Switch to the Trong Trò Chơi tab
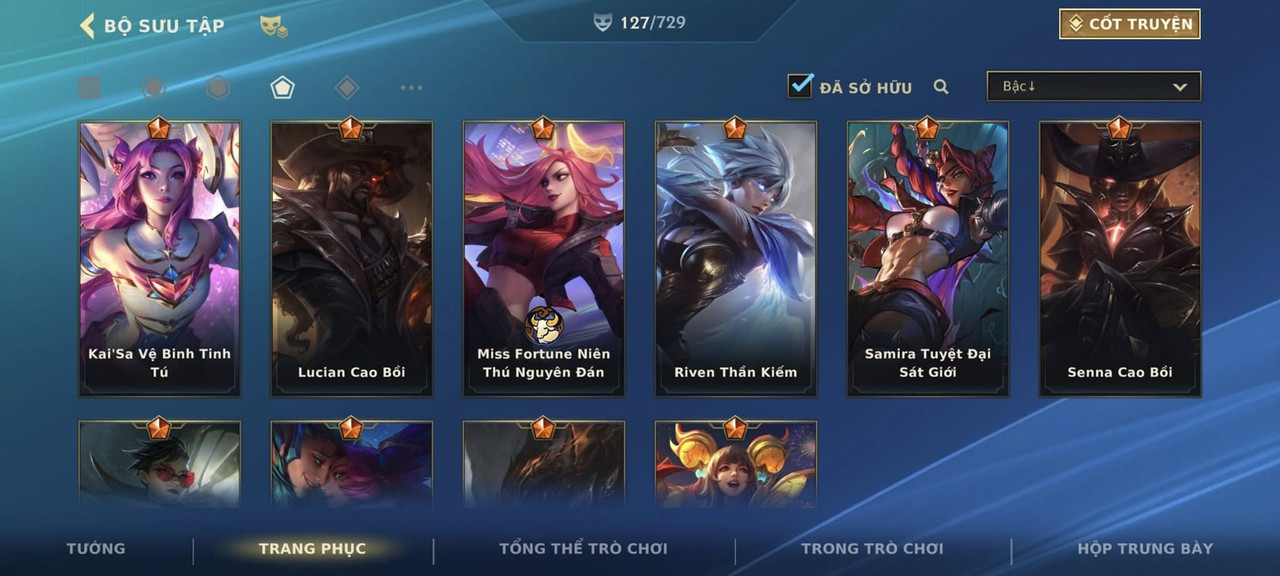Viewport: 1280px width, 576px height. pos(872,548)
